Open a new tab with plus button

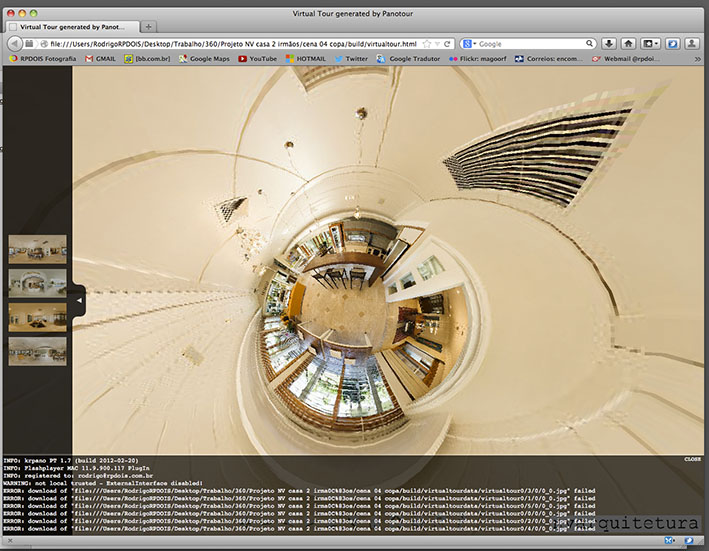149,26
